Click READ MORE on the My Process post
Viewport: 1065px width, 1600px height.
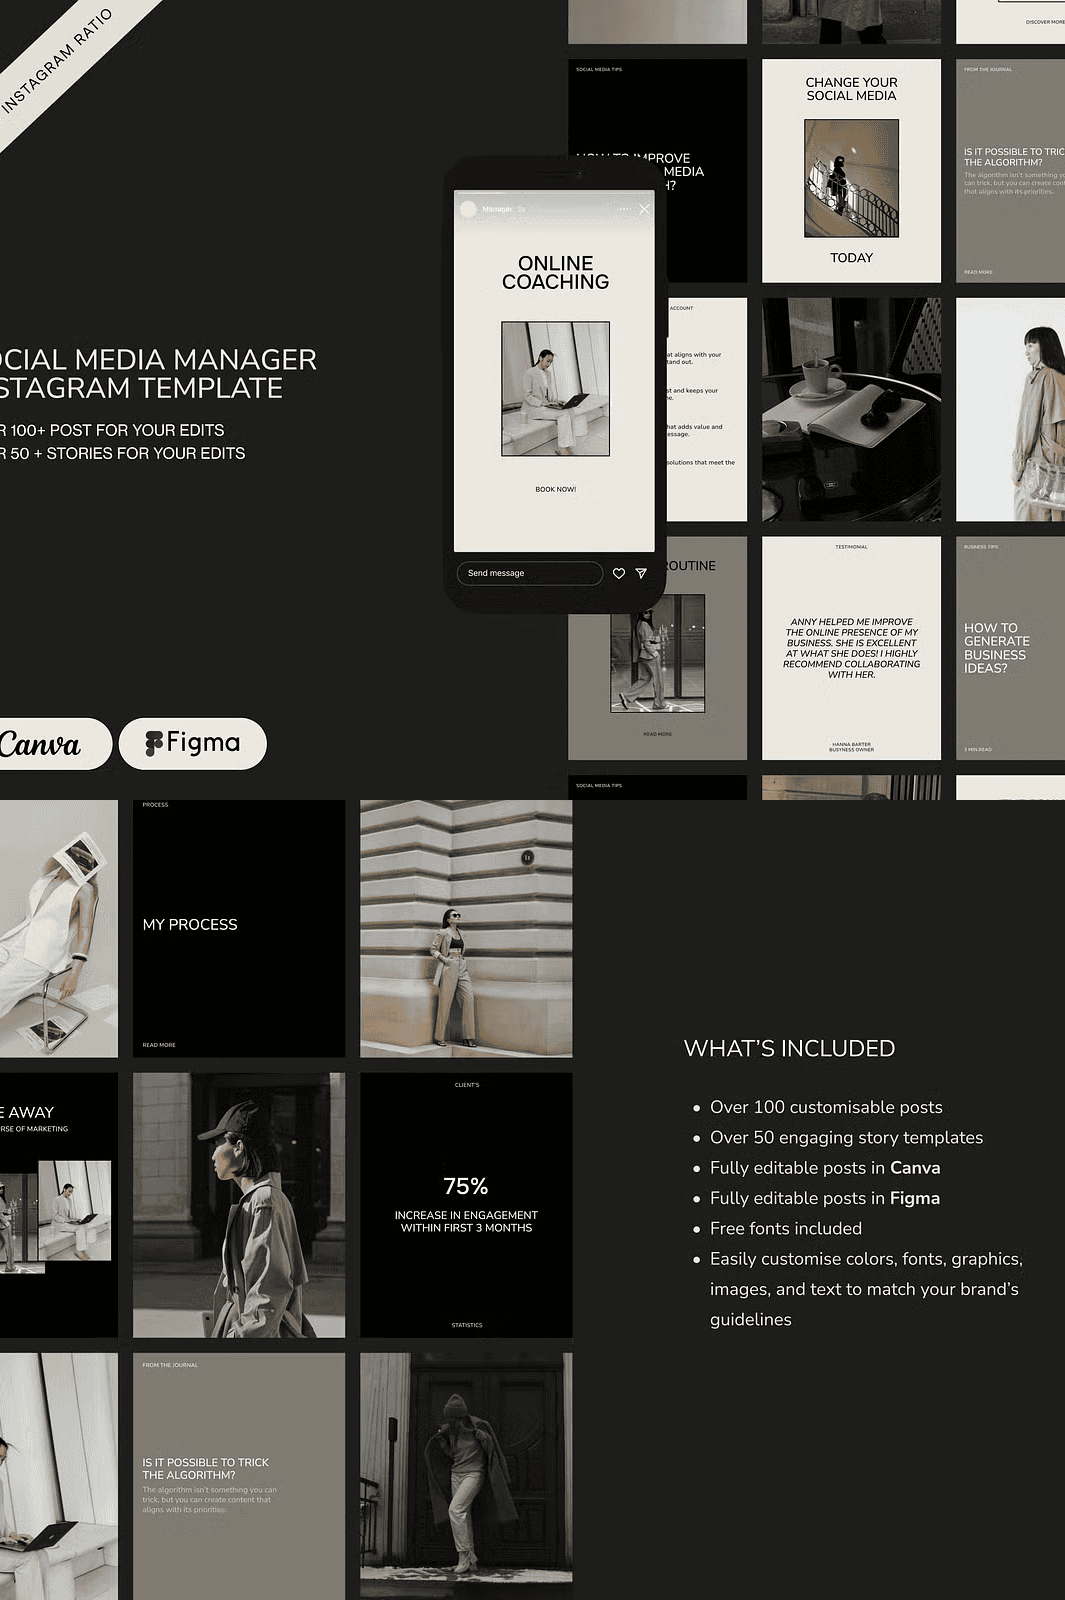[x=159, y=1045]
